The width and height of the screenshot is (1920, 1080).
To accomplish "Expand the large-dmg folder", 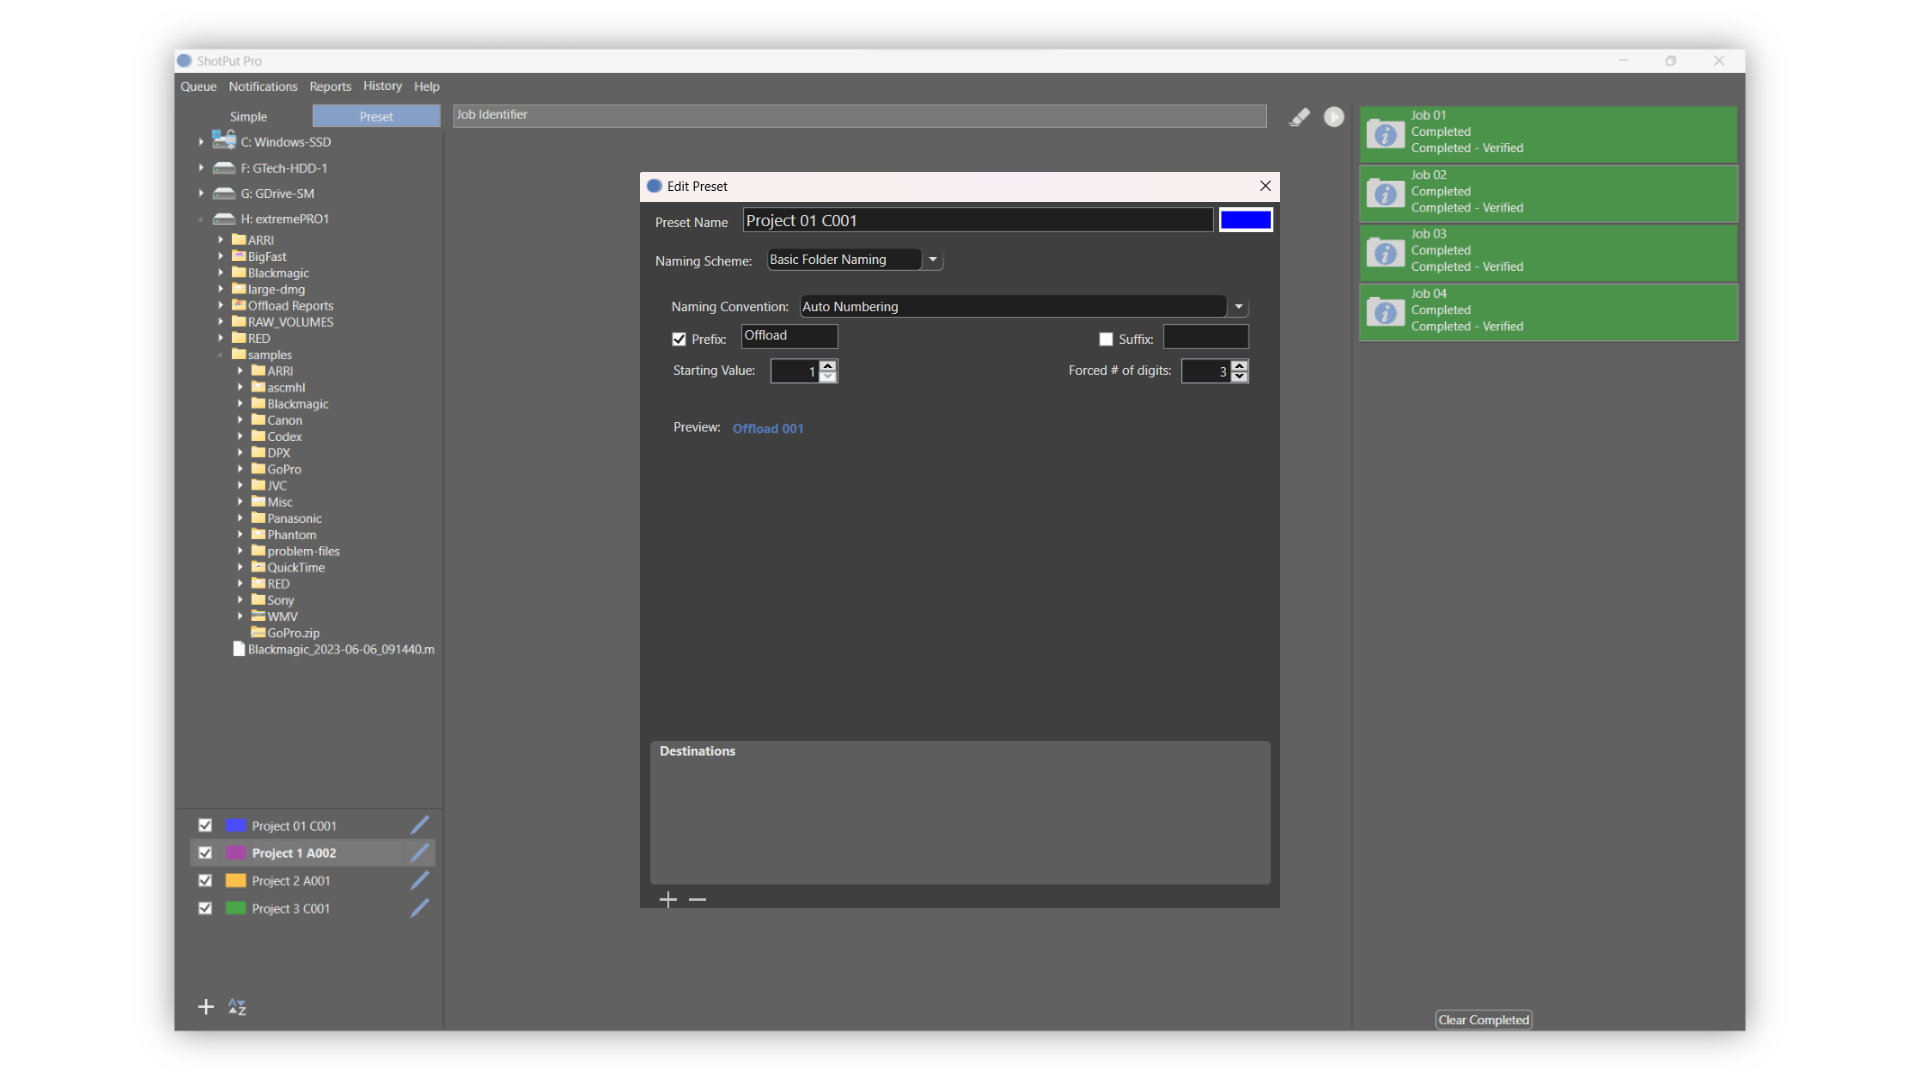I will pos(220,290).
